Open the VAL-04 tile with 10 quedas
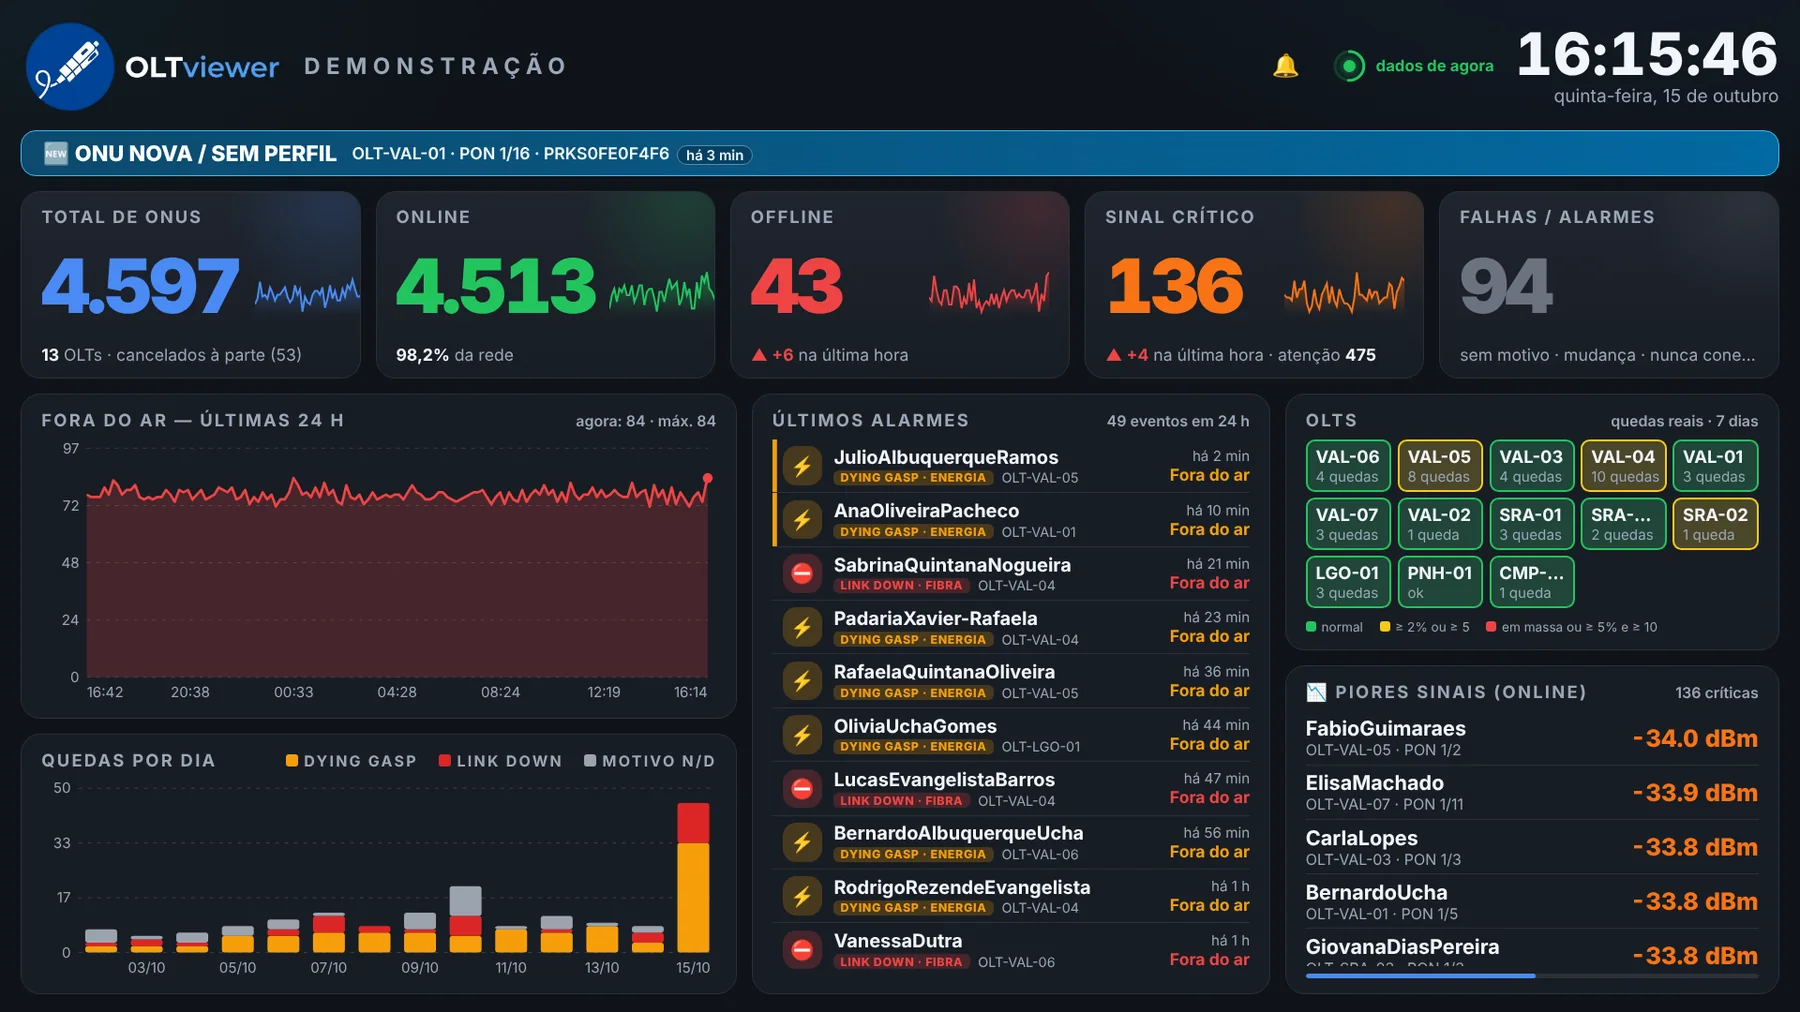Viewport: 1800px width, 1012px height. point(1623,466)
